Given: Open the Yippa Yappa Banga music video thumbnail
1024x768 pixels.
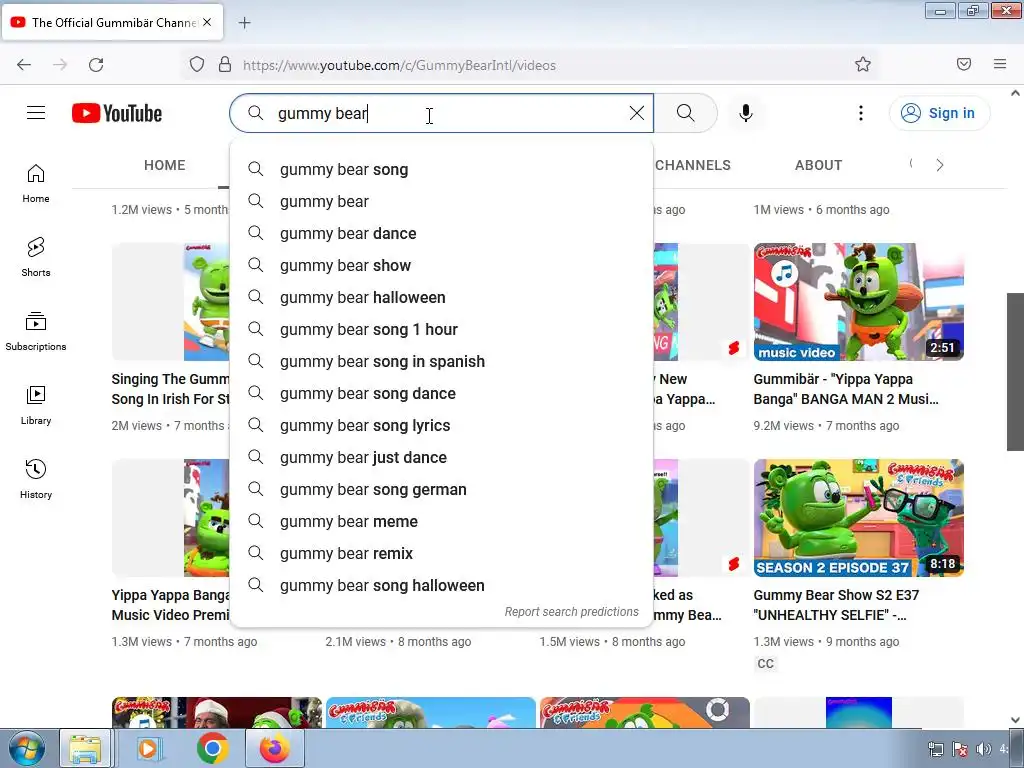Looking at the screenshot, I should 858,302.
